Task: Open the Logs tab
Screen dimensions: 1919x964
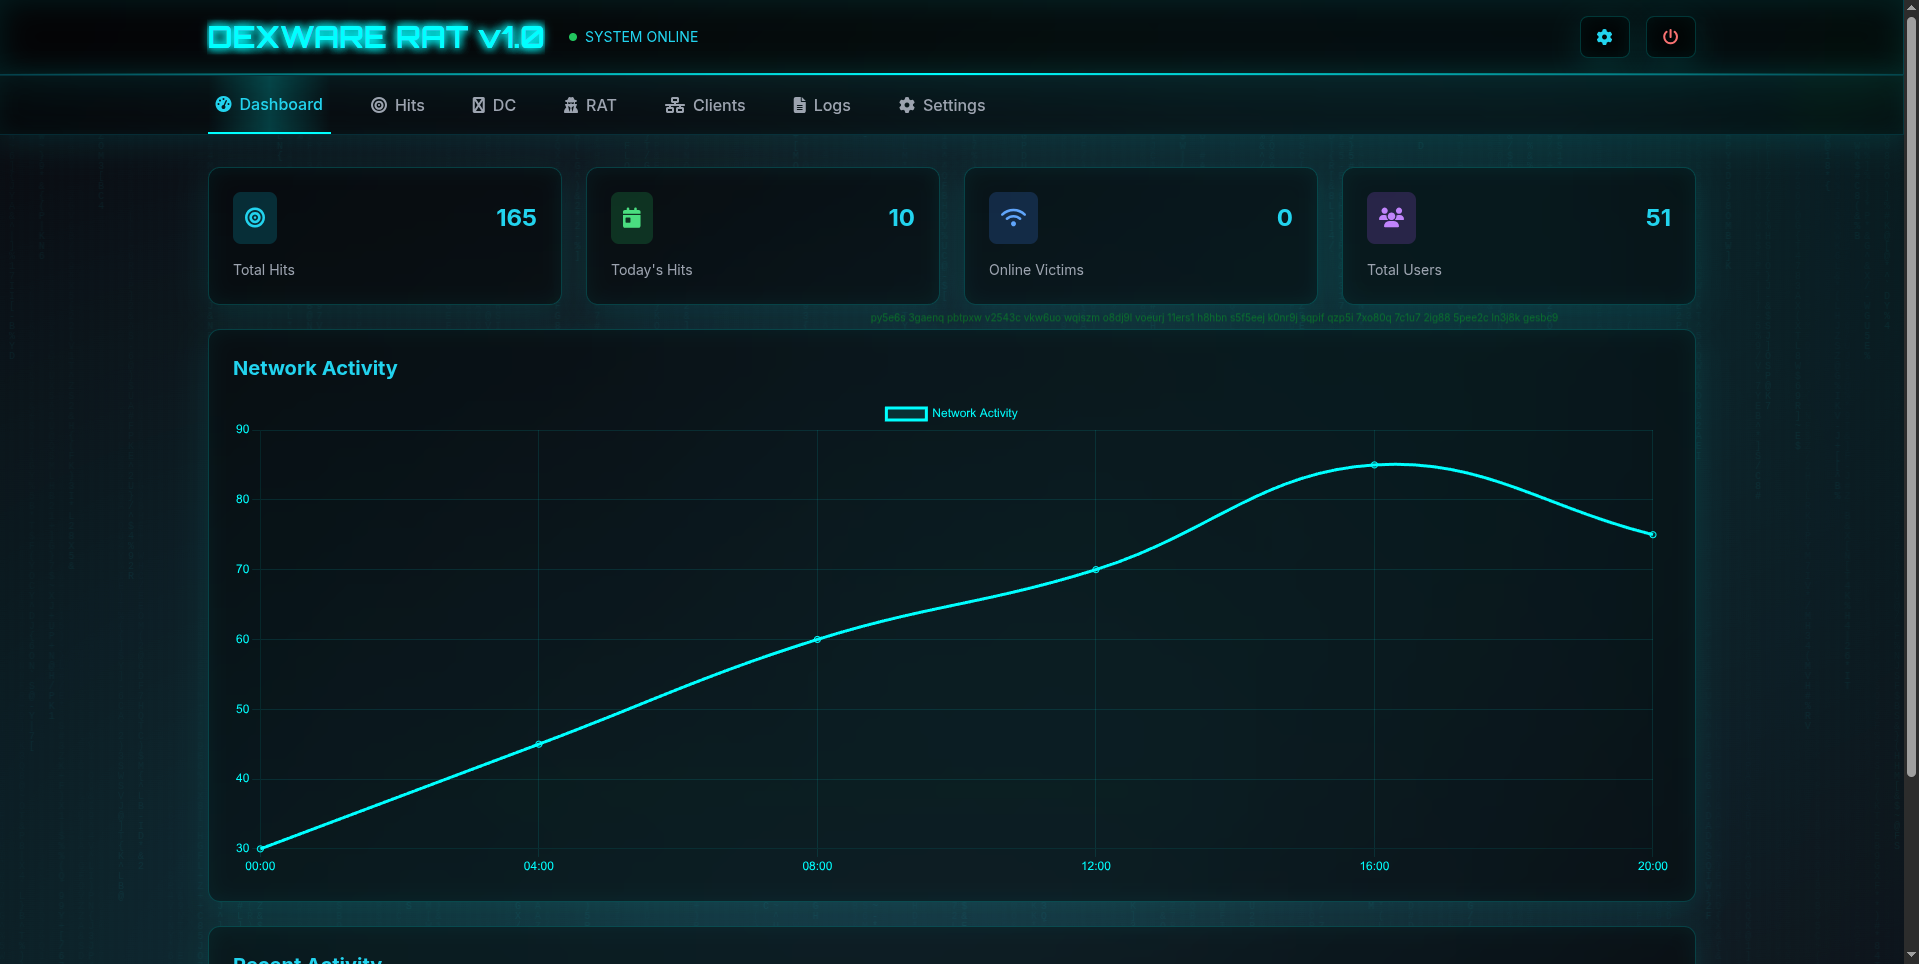Action: click(821, 106)
